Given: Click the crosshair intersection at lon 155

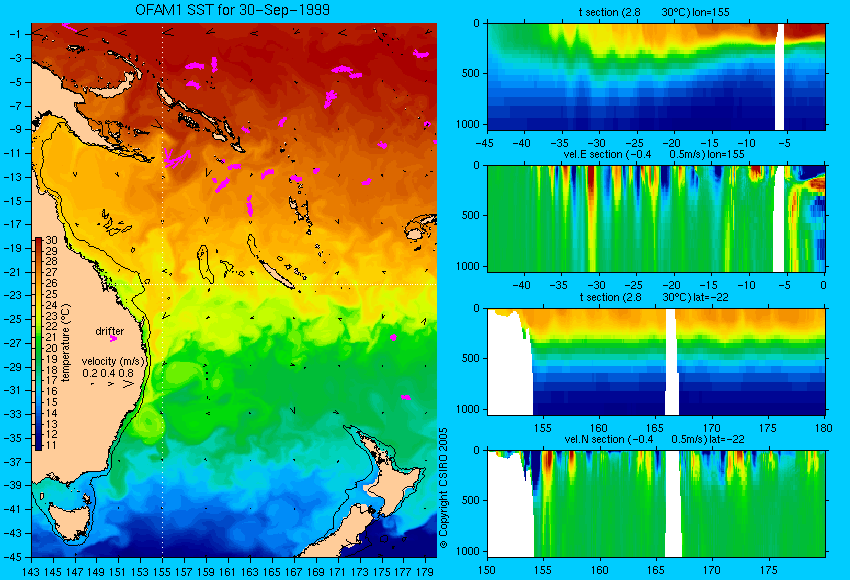Looking at the screenshot, I should pyautogui.click(x=162, y=284).
